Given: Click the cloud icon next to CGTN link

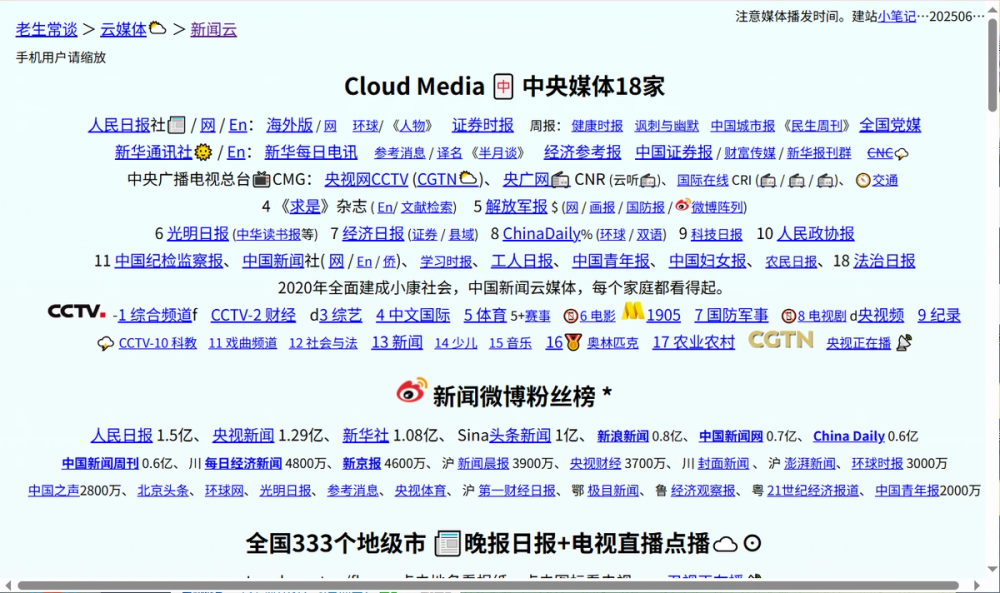Looking at the screenshot, I should click(x=469, y=179).
